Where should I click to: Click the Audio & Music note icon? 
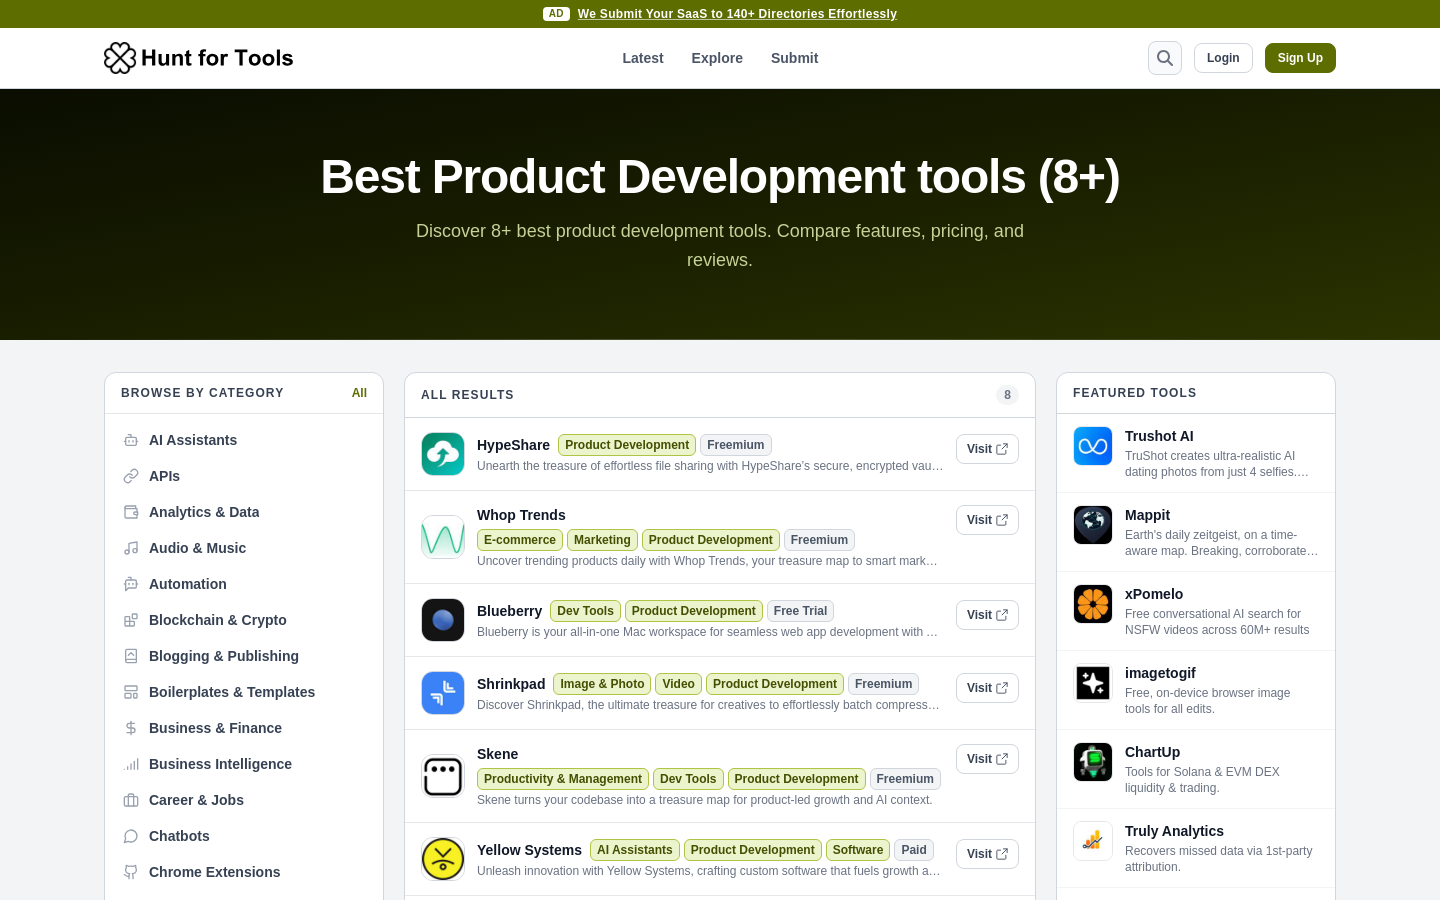point(131,548)
